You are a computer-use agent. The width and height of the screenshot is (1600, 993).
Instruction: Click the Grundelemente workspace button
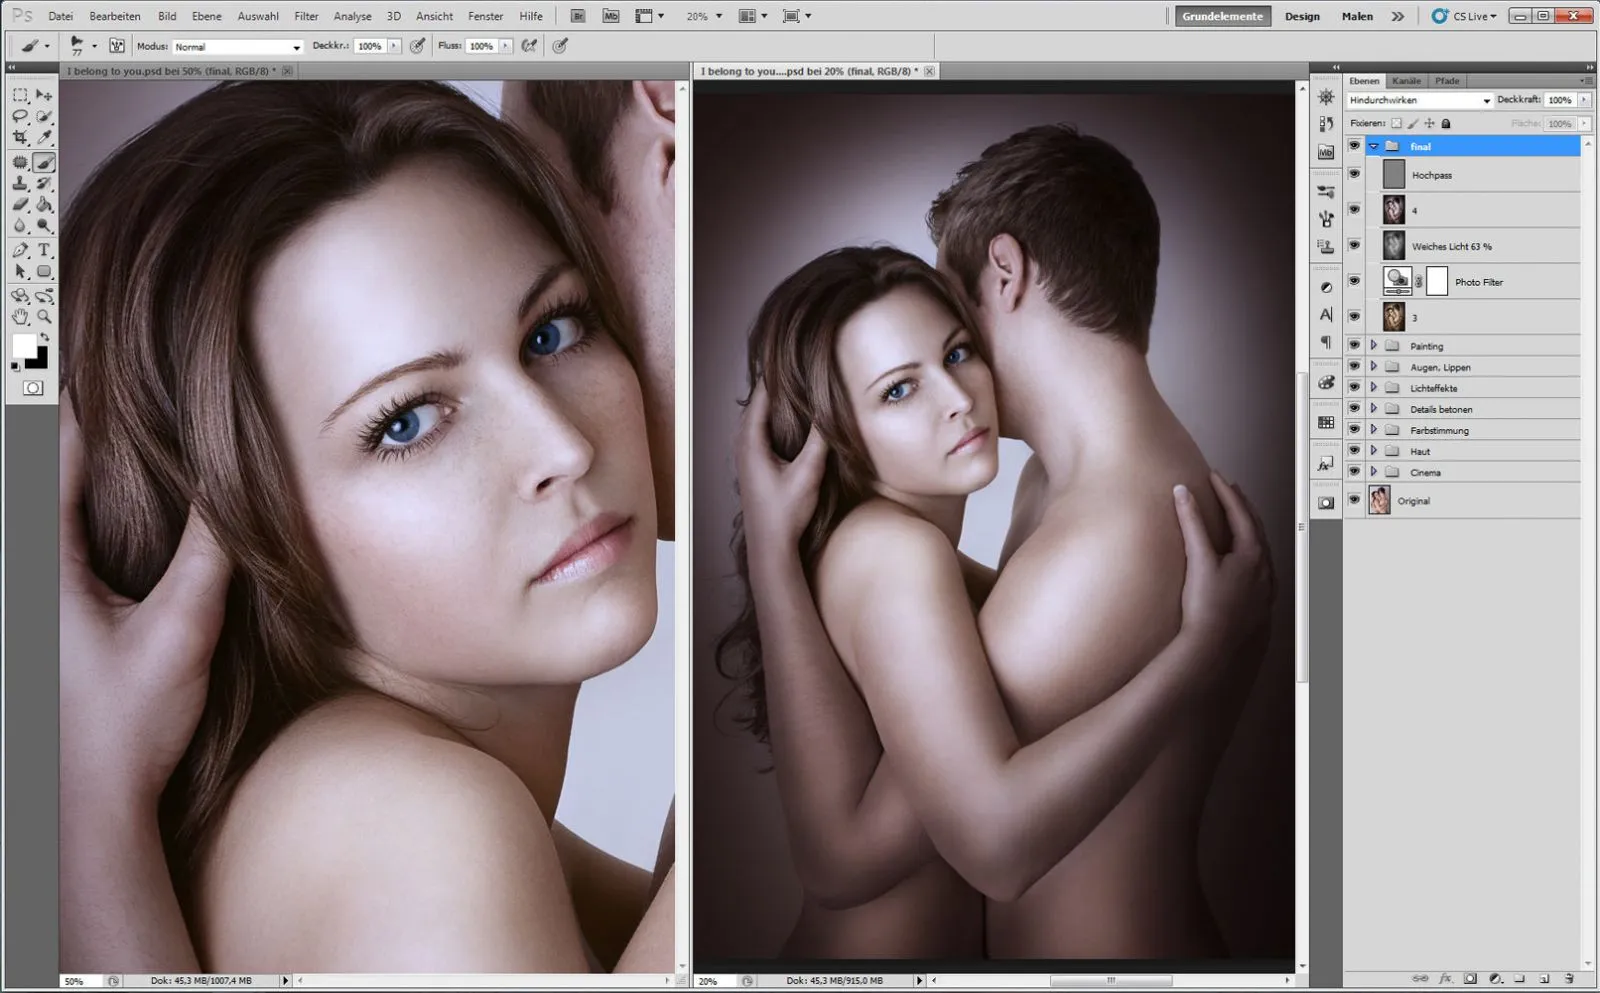tap(1223, 16)
